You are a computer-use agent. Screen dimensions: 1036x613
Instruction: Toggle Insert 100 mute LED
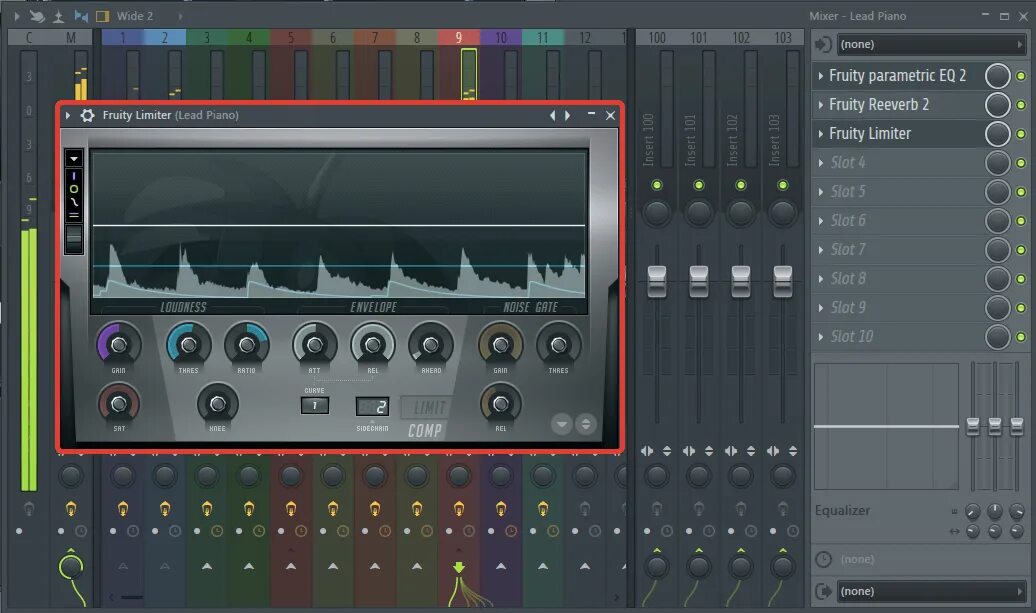coord(657,185)
